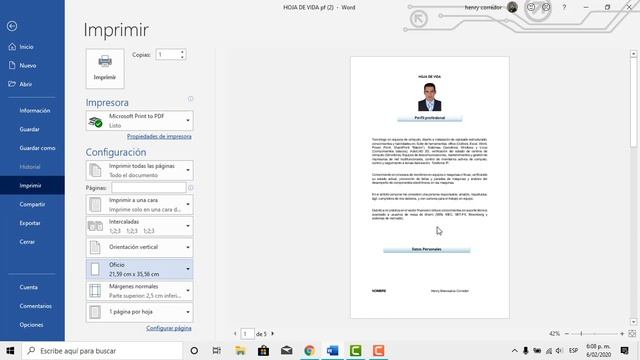The image size is (640, 360).
Task: Choose Guardar in the sidebar
Action: 29,129
